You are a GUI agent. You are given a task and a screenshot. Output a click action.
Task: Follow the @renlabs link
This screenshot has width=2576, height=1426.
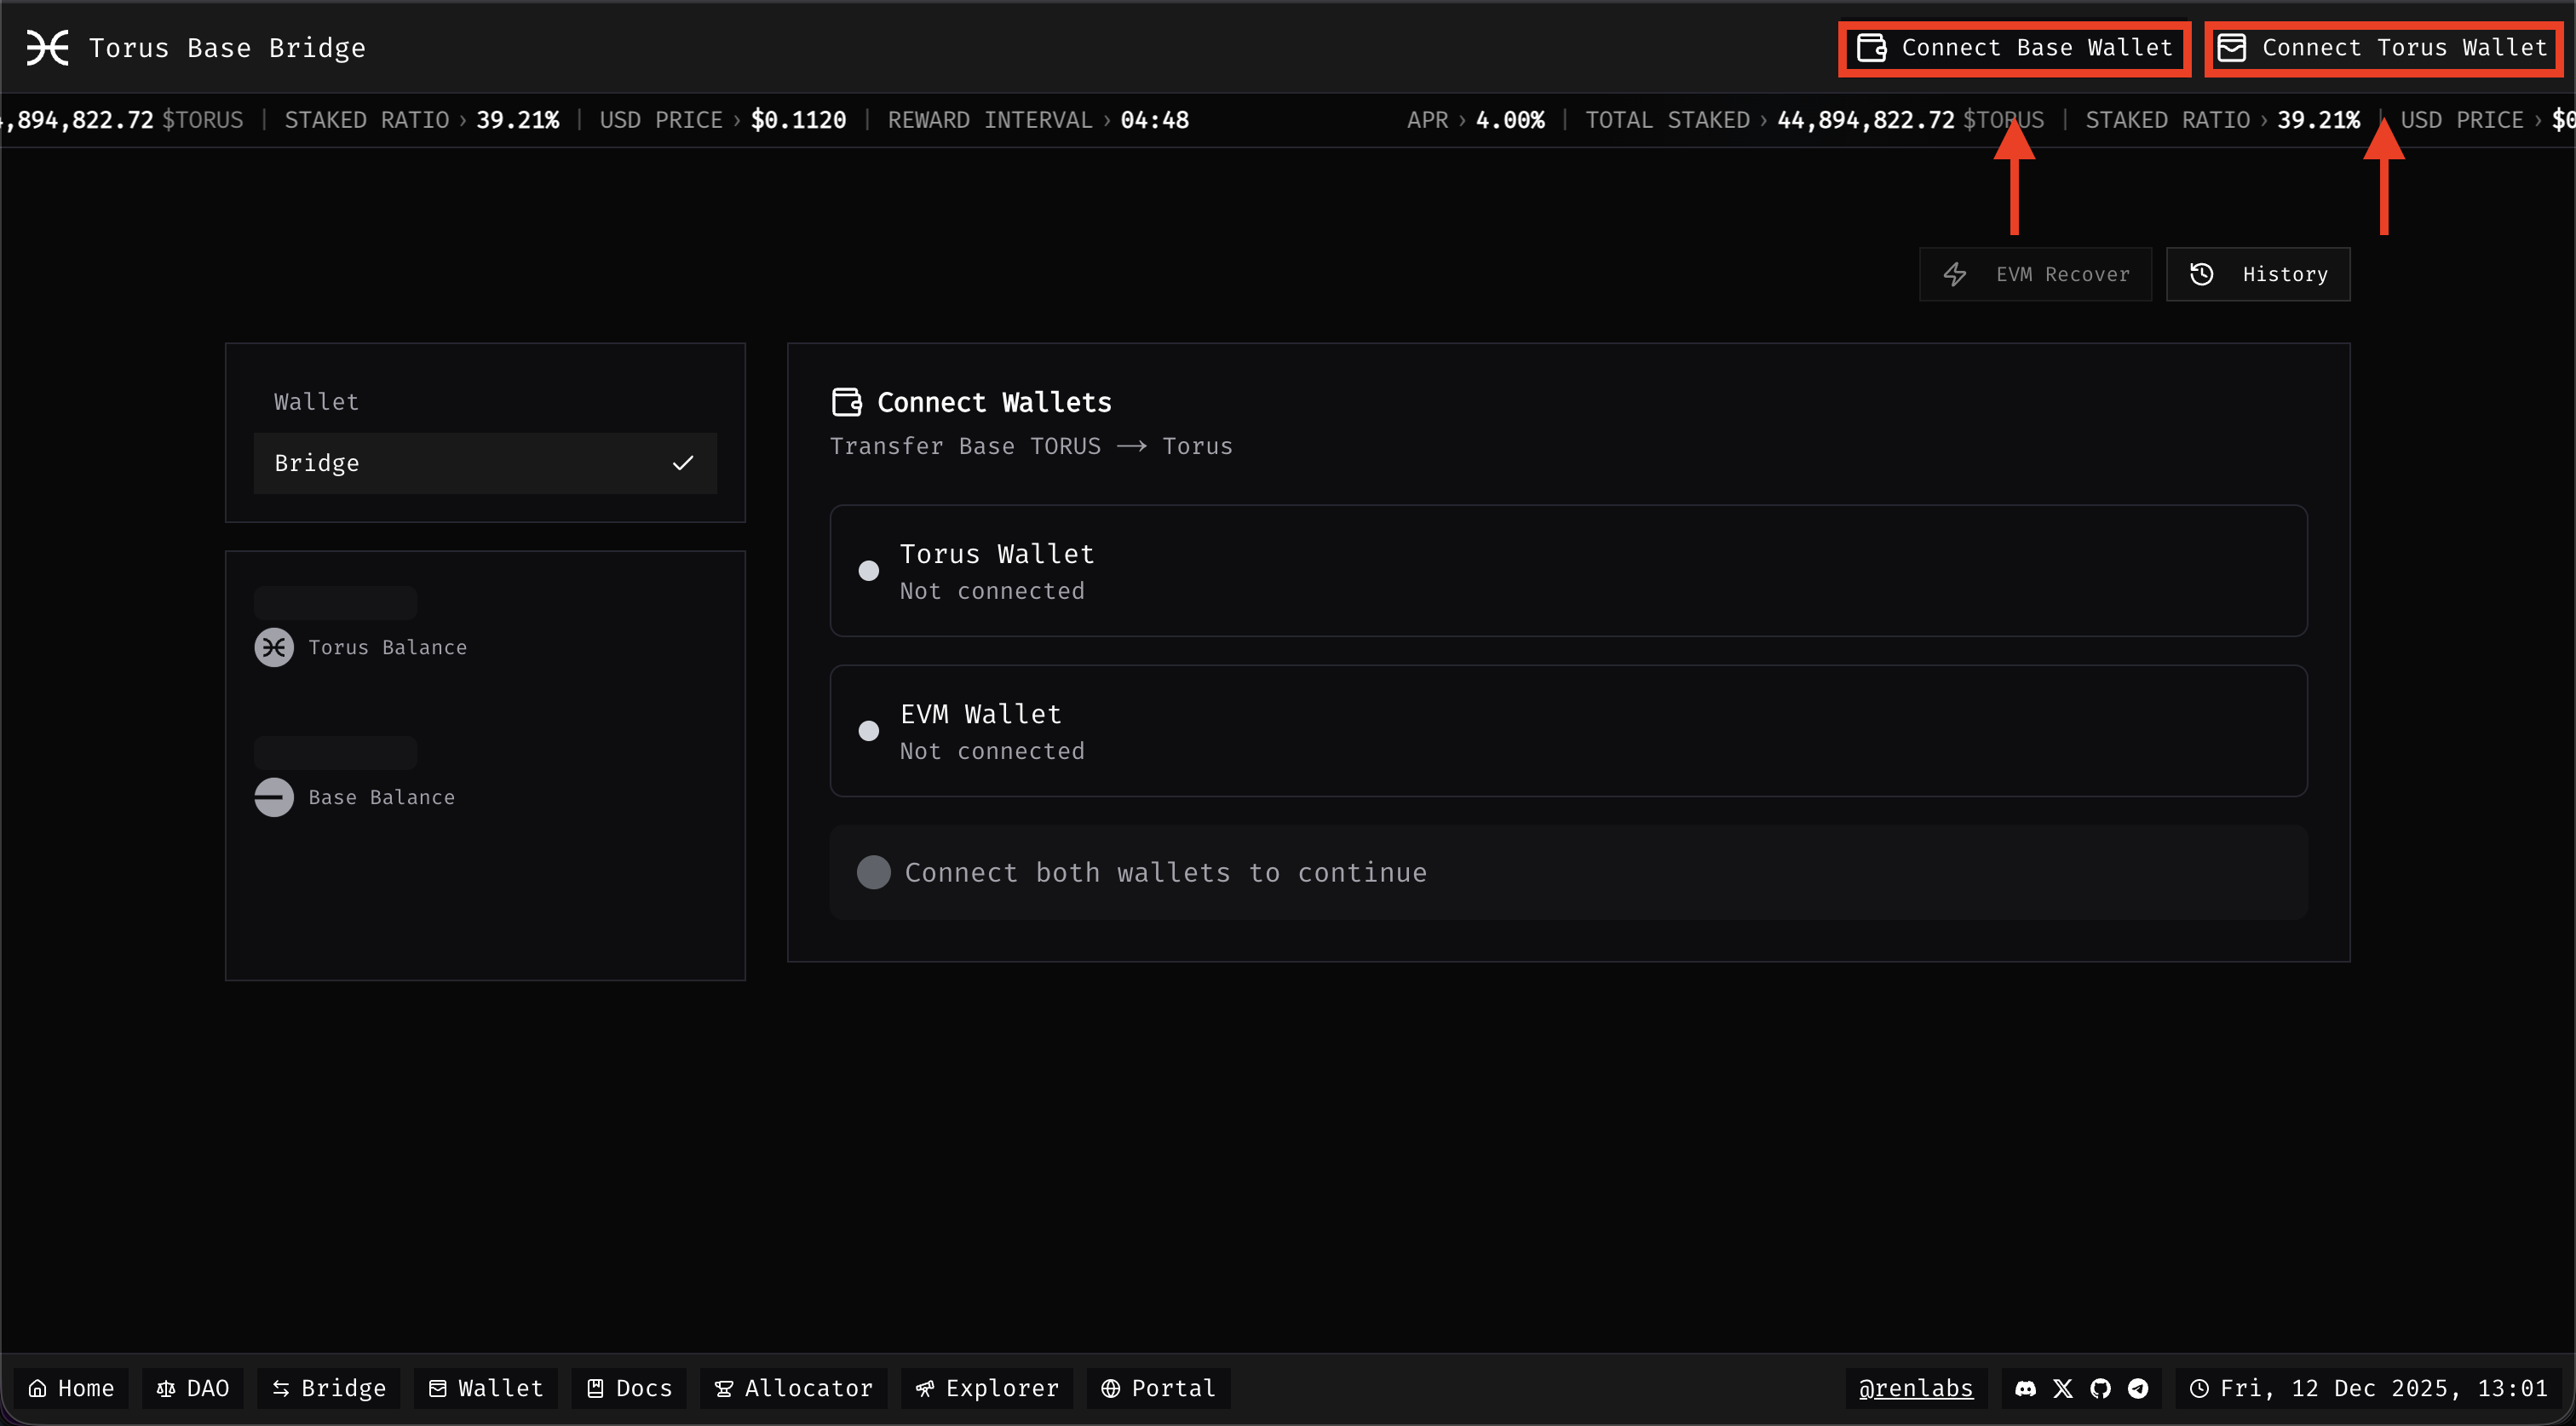[x=1916, y=1388]
